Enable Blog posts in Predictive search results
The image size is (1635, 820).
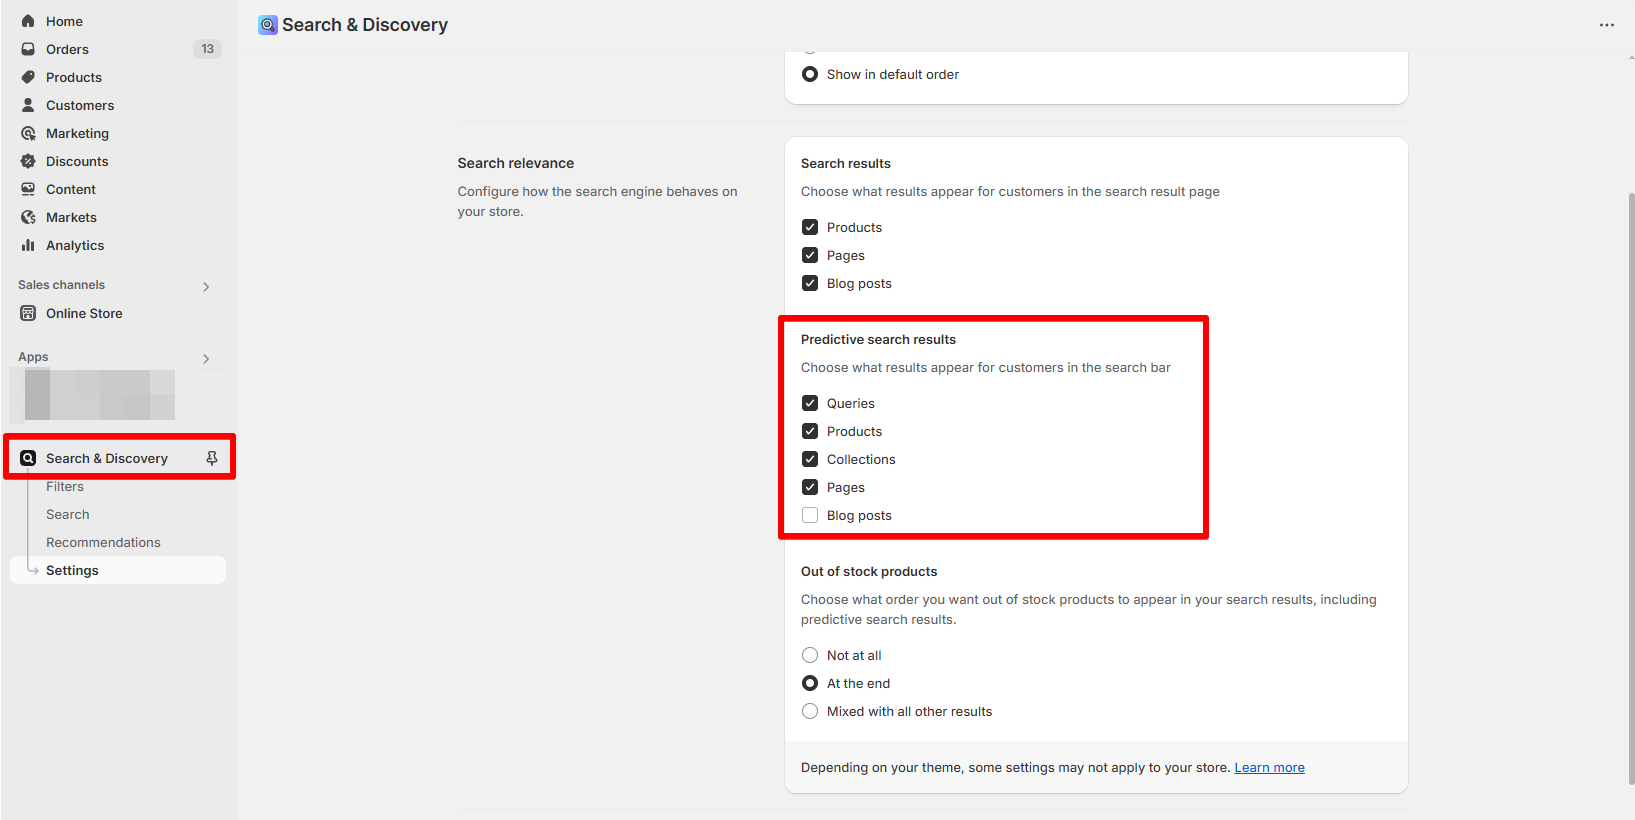click(x=810, y=515)
